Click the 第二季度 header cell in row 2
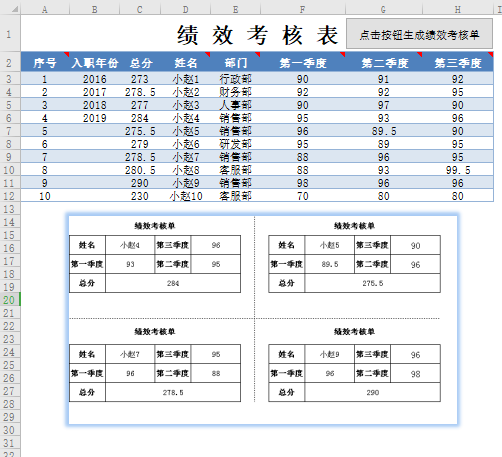This screenshot has height=457, width=502. point(383,63)
